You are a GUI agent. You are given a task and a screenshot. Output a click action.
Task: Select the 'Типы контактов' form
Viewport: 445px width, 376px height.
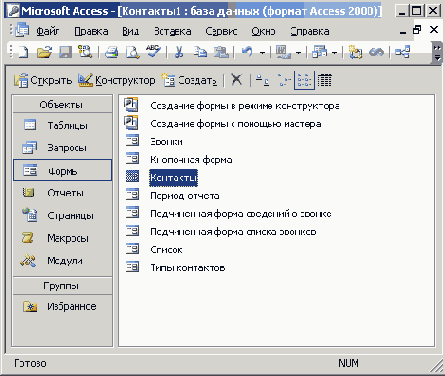pyautogui.click(x=188, y=268)
